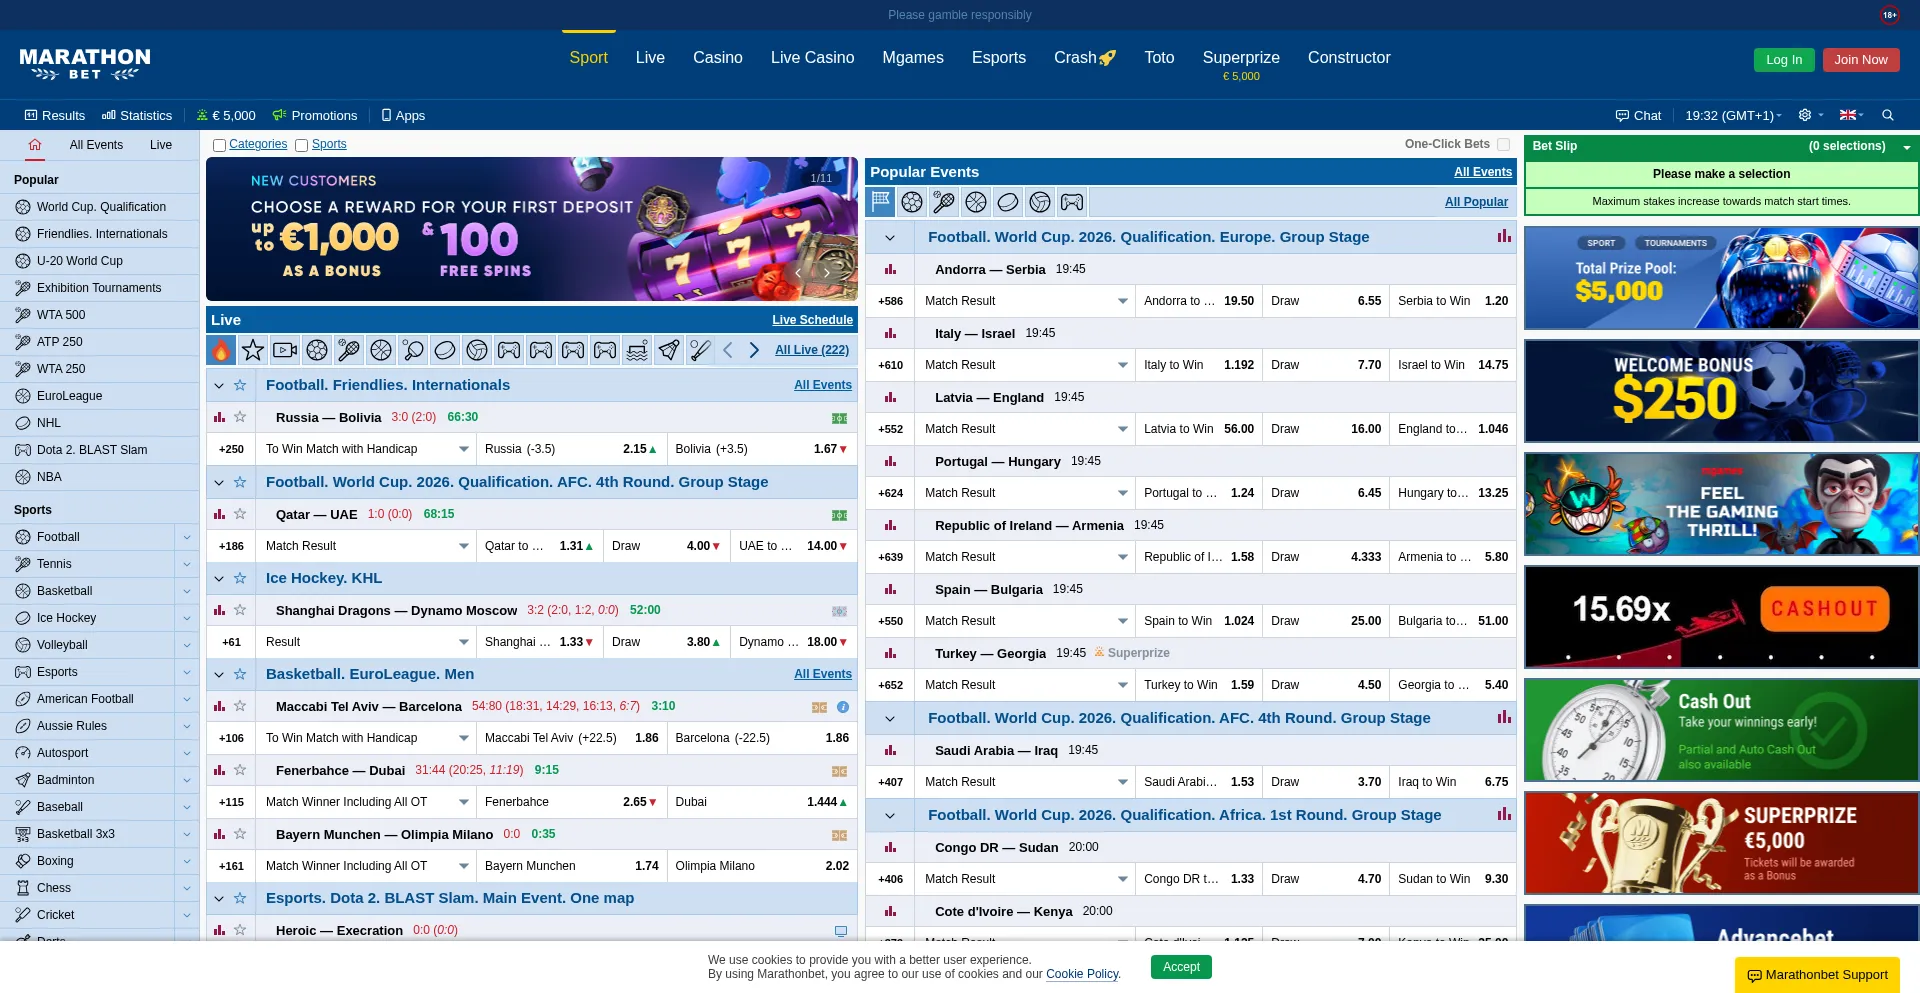Click next arrow on promo banner carousel

click(x=827, y=272)
